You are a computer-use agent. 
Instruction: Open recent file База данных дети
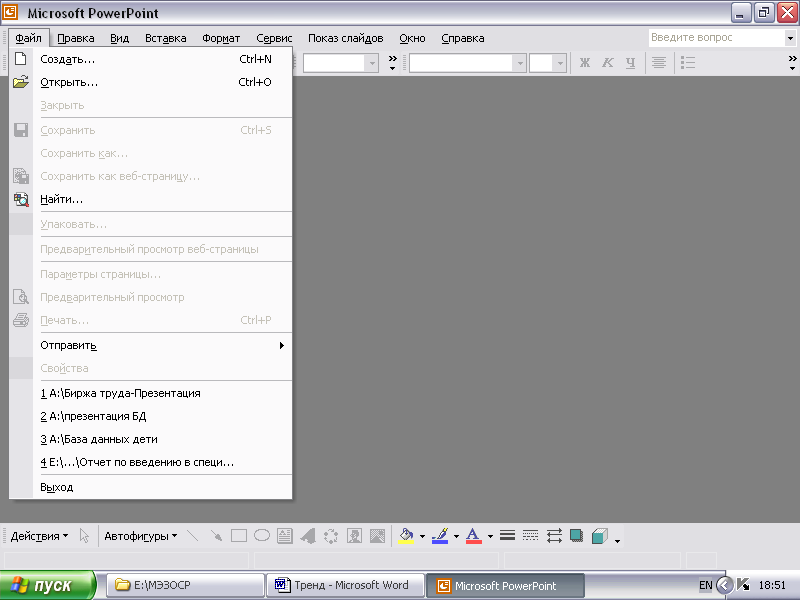(151, 439)
